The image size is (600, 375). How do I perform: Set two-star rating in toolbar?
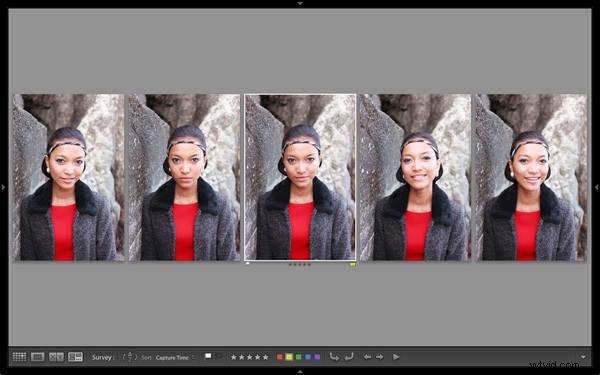click(241, 357)
